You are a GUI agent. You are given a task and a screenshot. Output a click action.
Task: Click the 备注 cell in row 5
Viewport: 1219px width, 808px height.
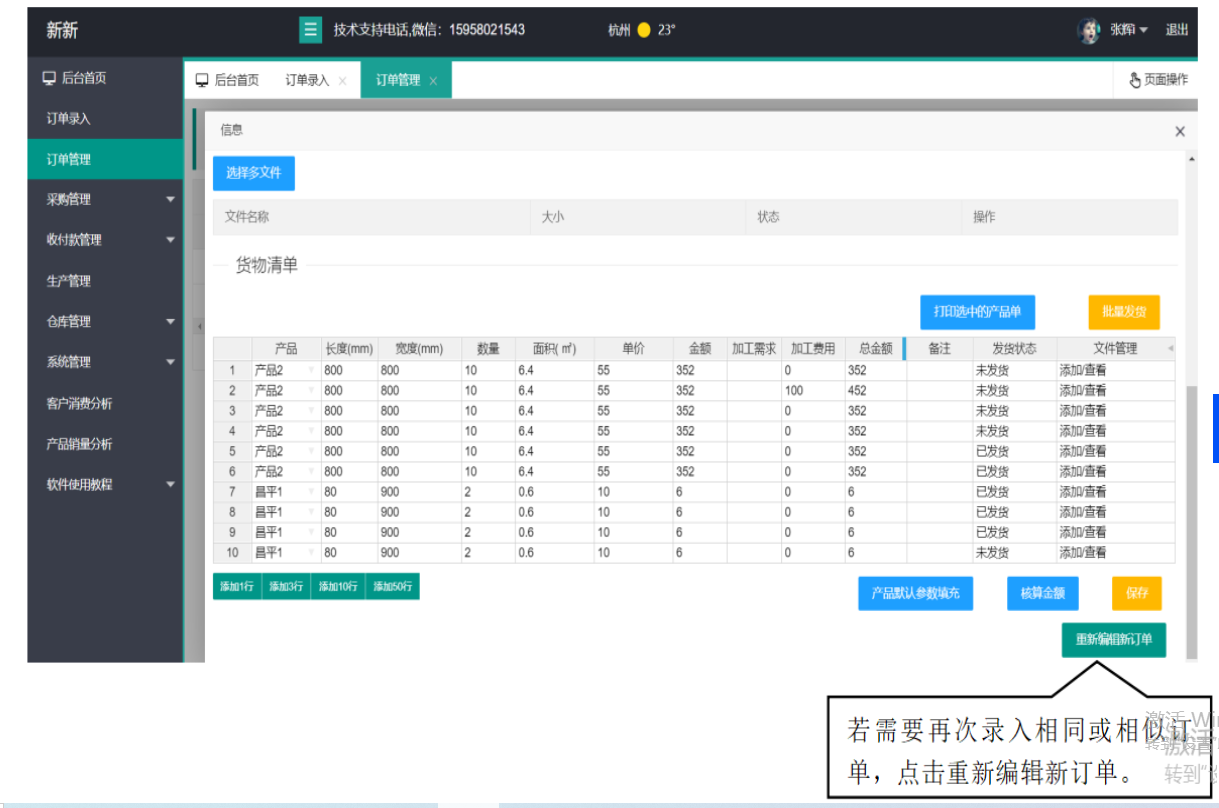pyautogui.click(x=939, y=451)
